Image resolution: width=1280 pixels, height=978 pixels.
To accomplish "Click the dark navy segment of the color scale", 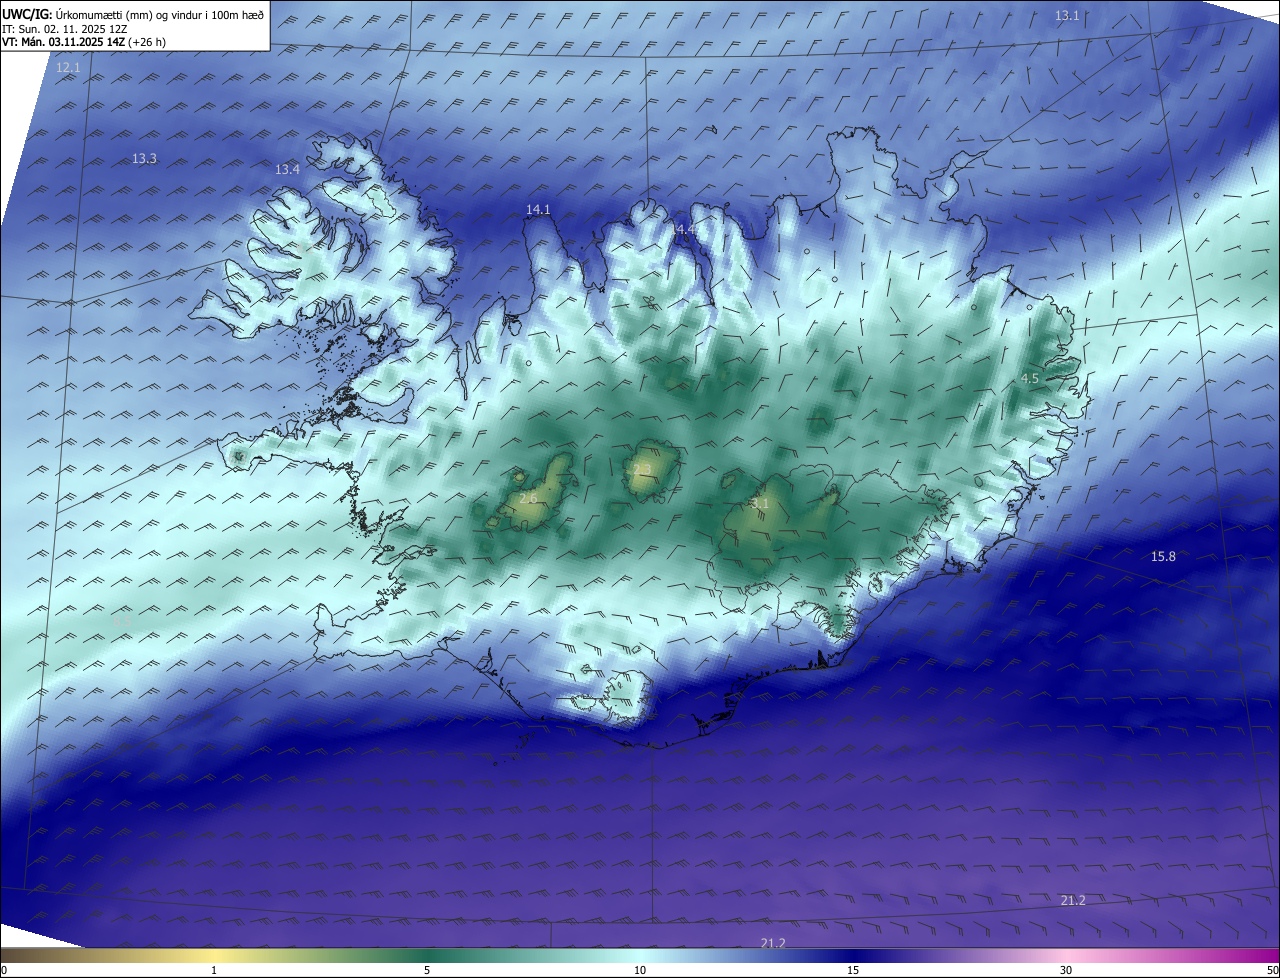I will point(853,955).
